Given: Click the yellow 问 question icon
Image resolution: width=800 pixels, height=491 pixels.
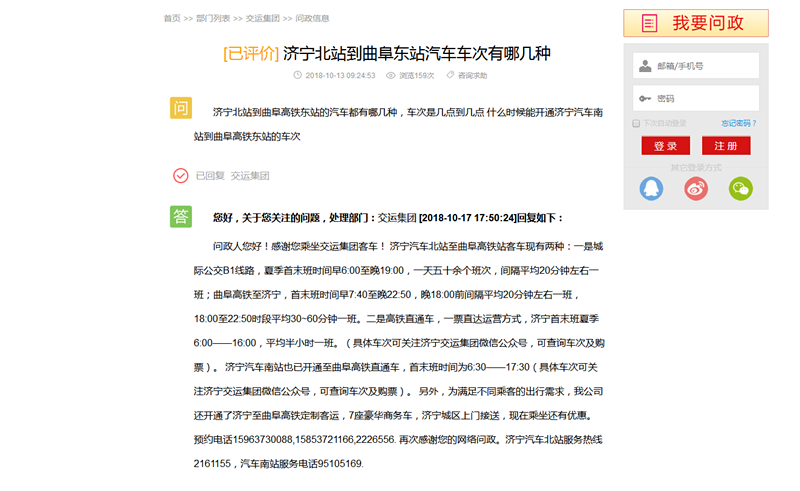Looking at the screenshot, I should coord(181,108).
